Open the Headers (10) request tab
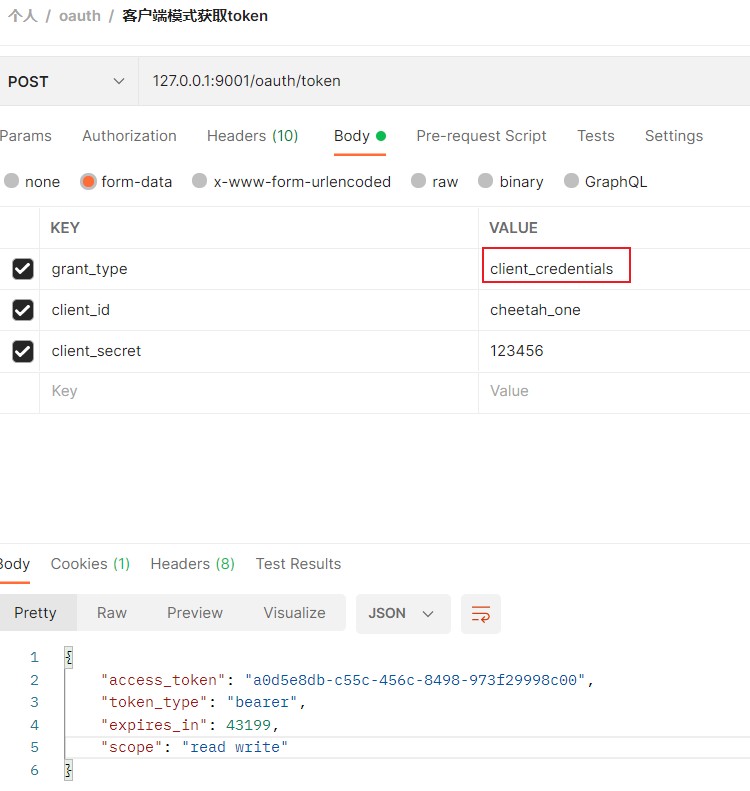The height and width of the screenshot is (791, 750). (x=253, y=136)
